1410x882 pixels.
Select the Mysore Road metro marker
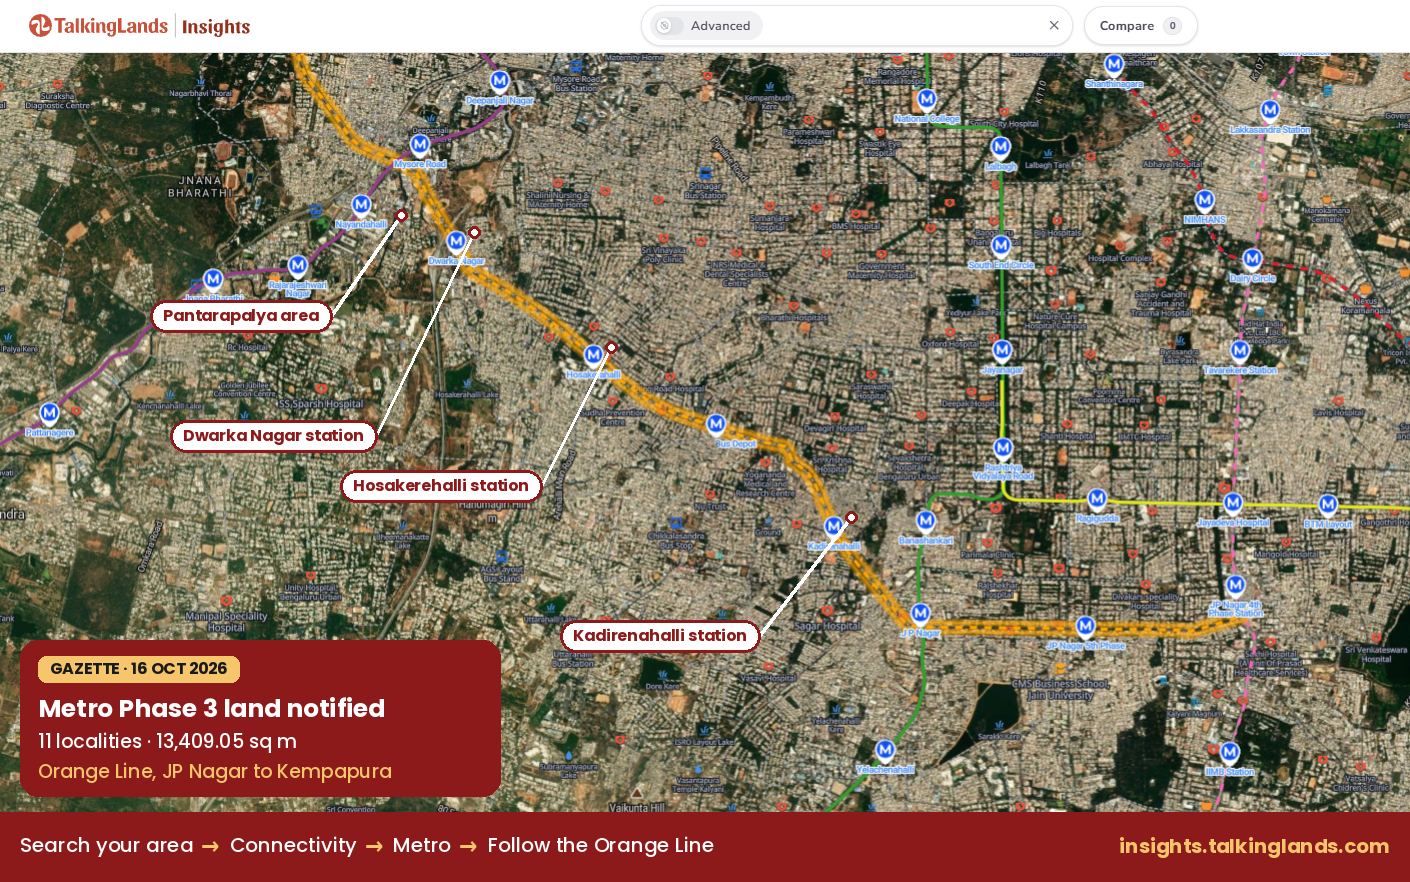[x=420, y=144]
